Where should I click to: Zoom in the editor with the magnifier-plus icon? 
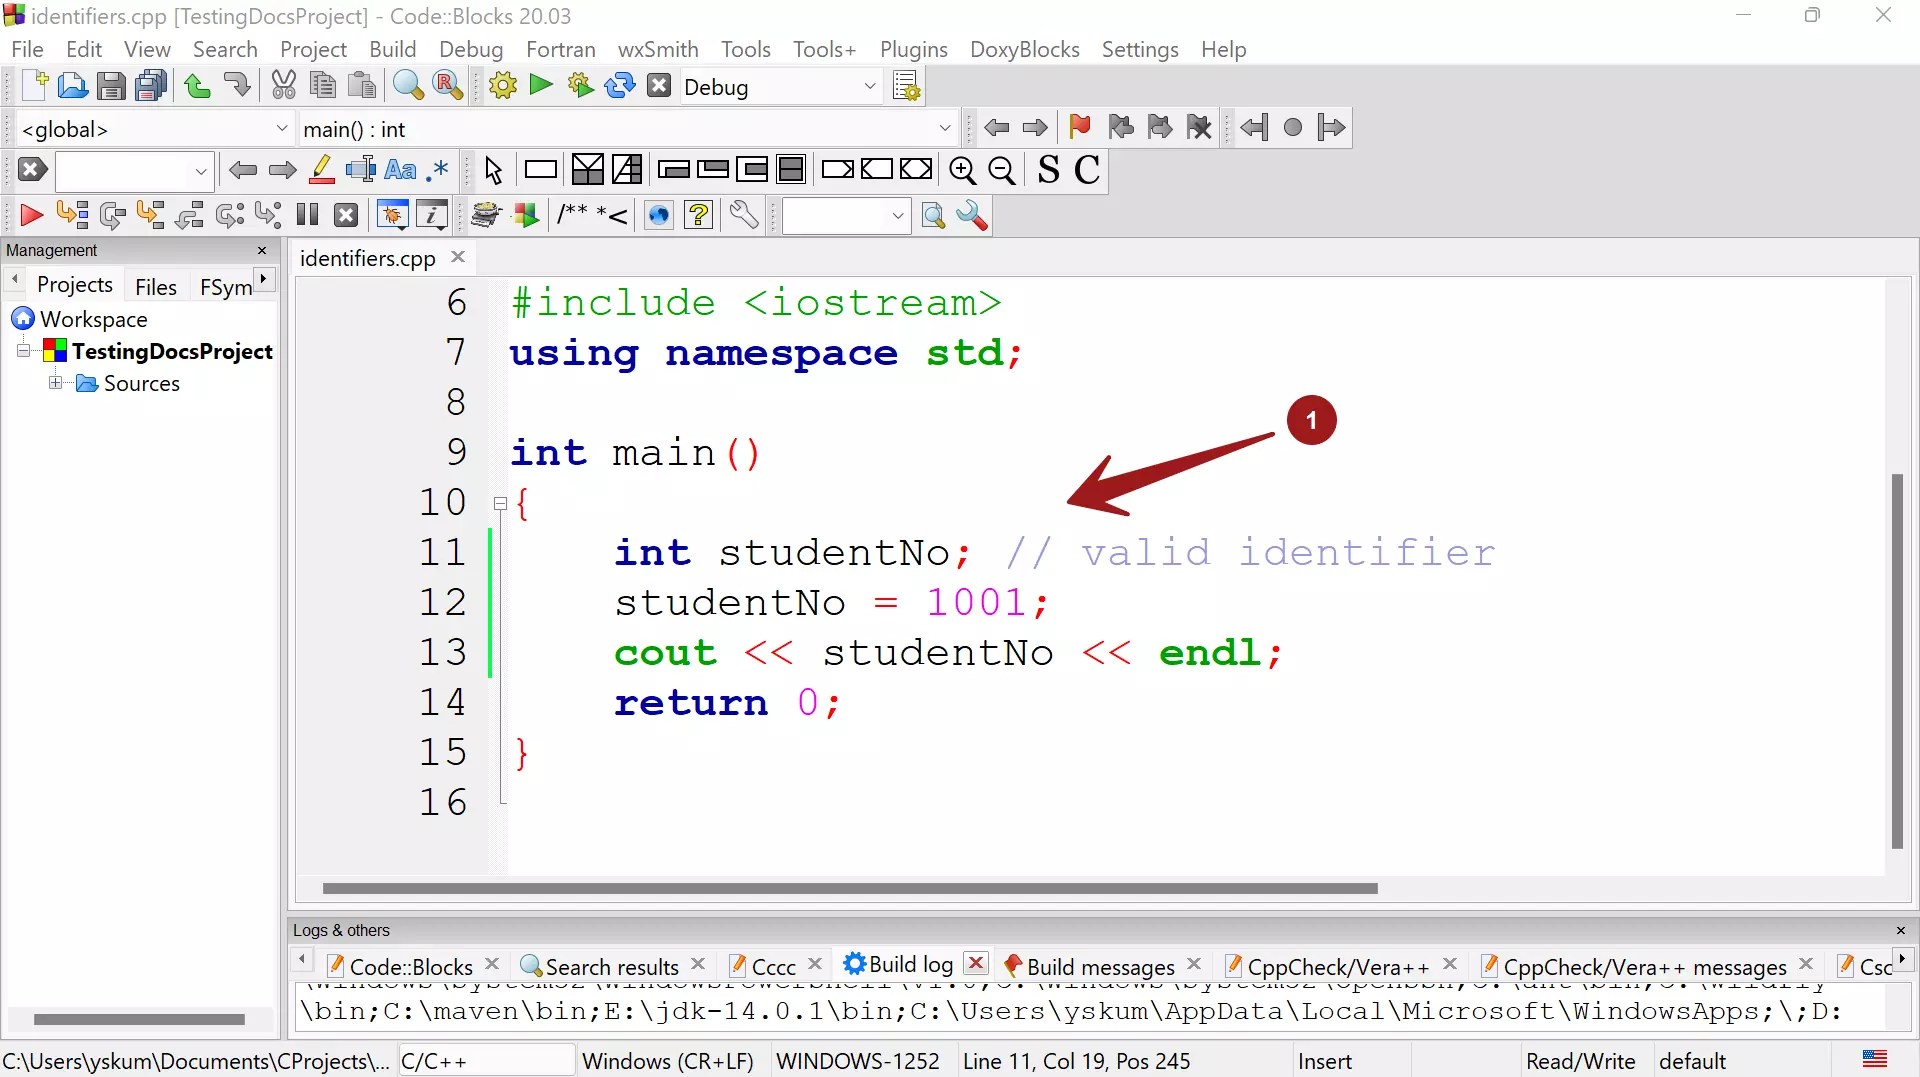click(963, 170)
